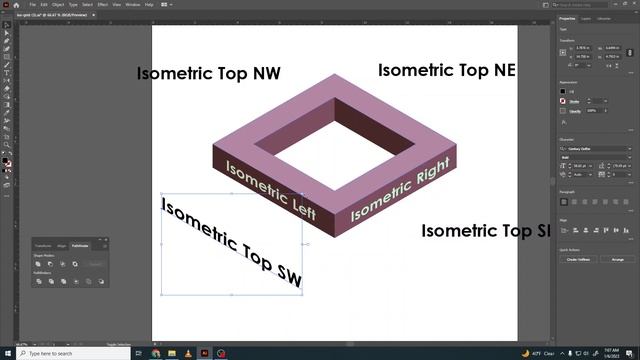The width and height of the screenshot is (640, 360).
Task: Click the Minus Back pathfinder icon
Action: coord(101,281)
